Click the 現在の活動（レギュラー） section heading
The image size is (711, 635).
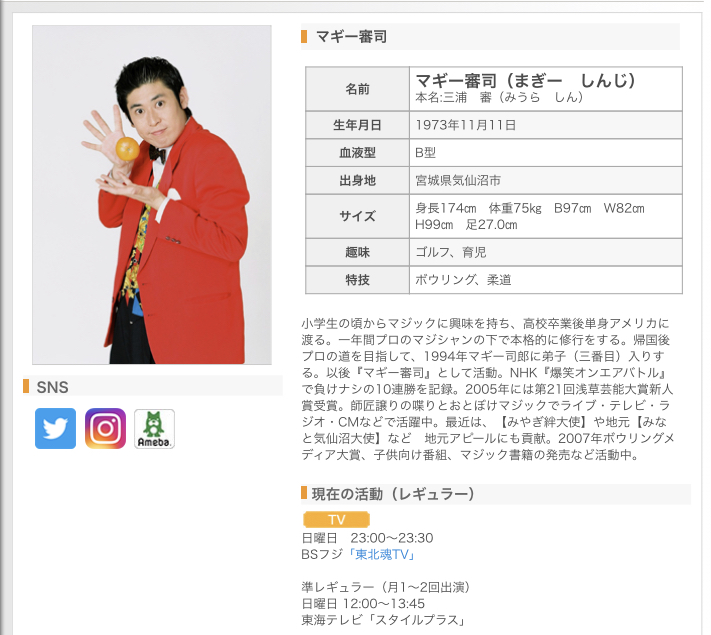(x=393, y=494)
